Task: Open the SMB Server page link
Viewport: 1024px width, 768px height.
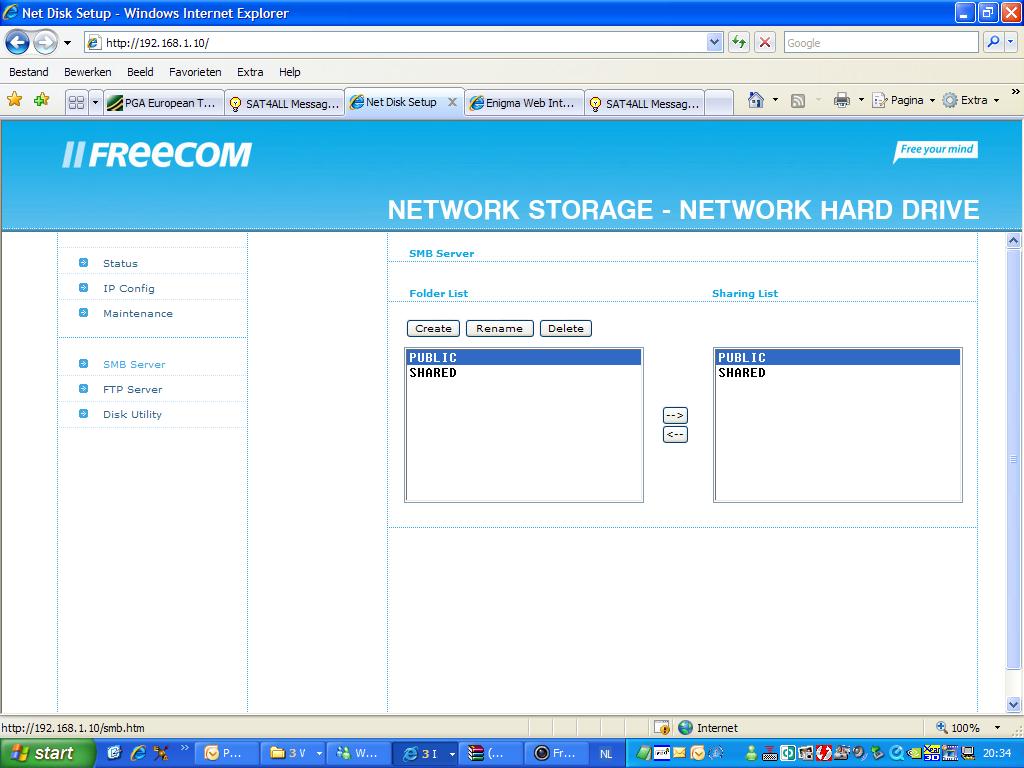Action: tap(134, 364)
